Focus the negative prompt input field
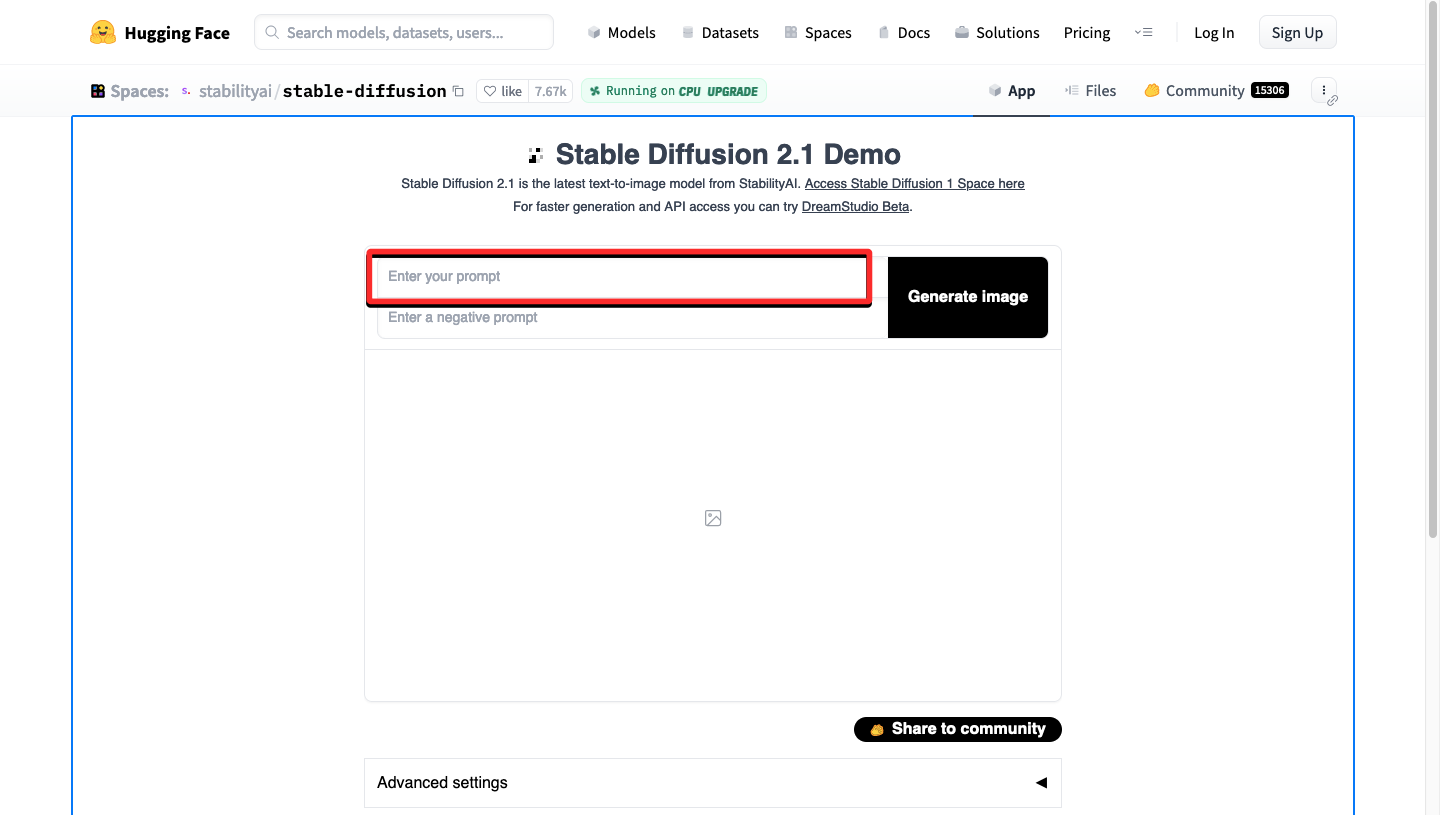 [630, 318]
